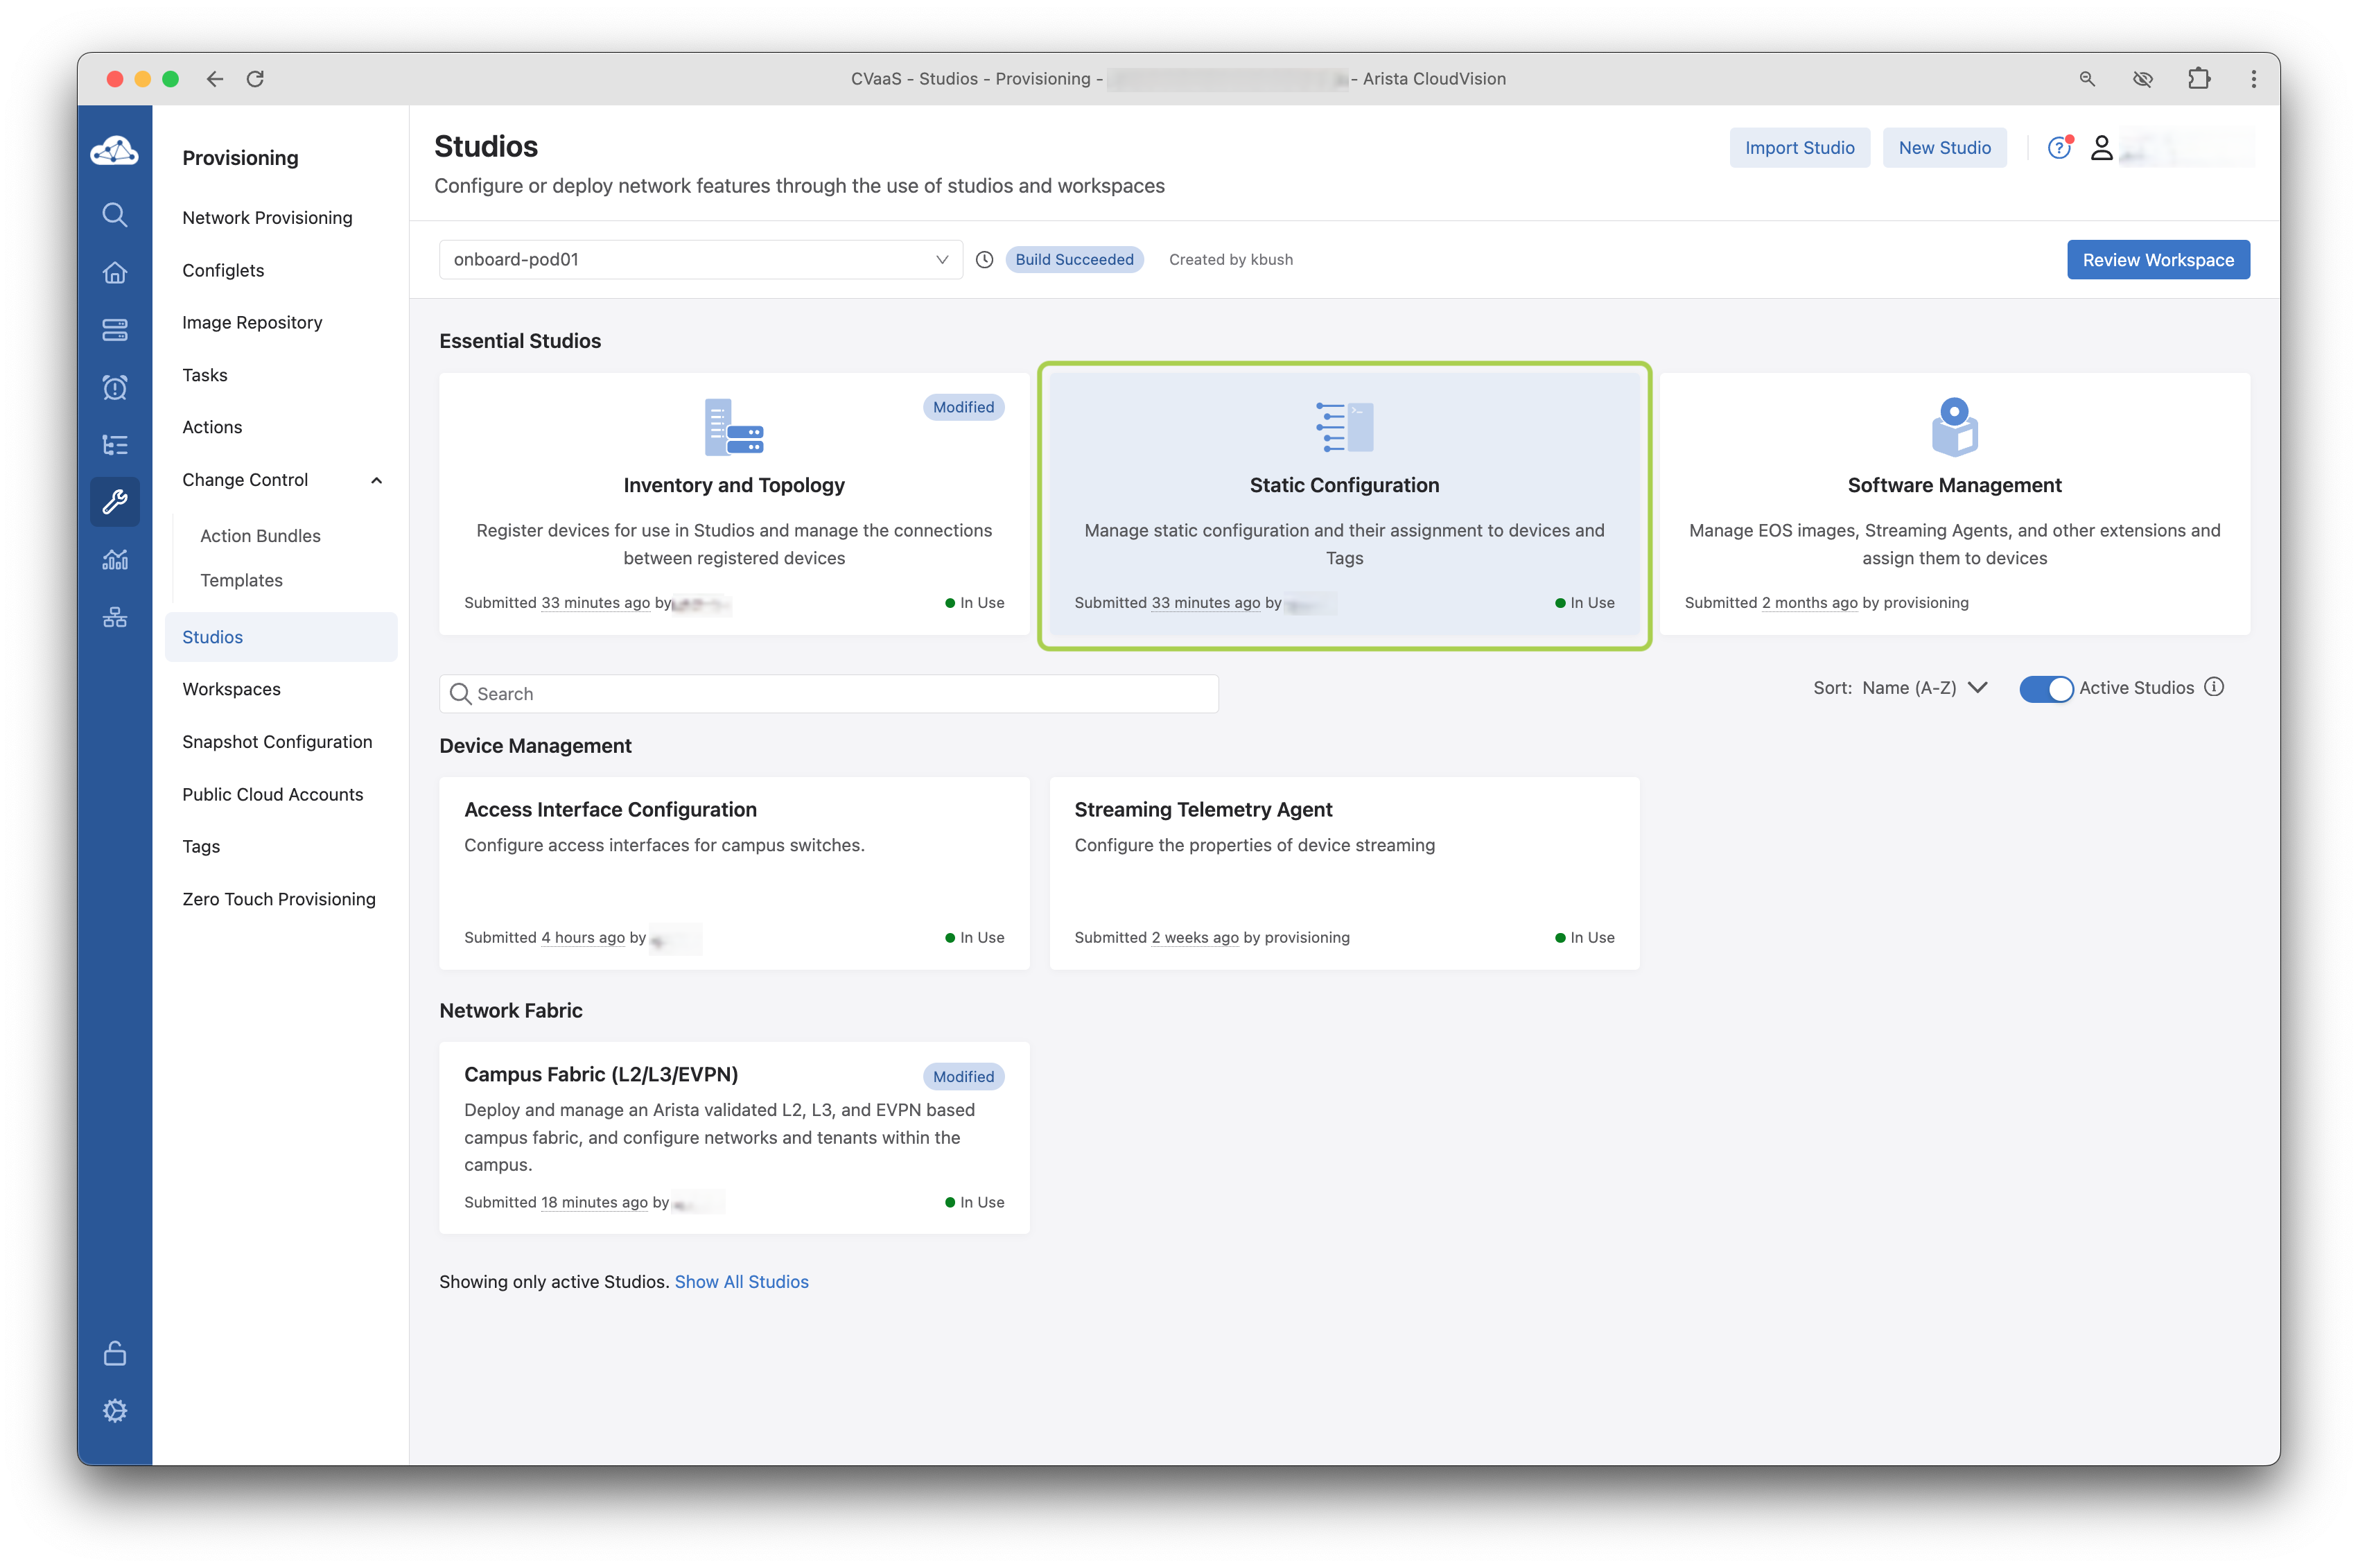
Task: Click the help question mark icon
Action: (2058, 148)
